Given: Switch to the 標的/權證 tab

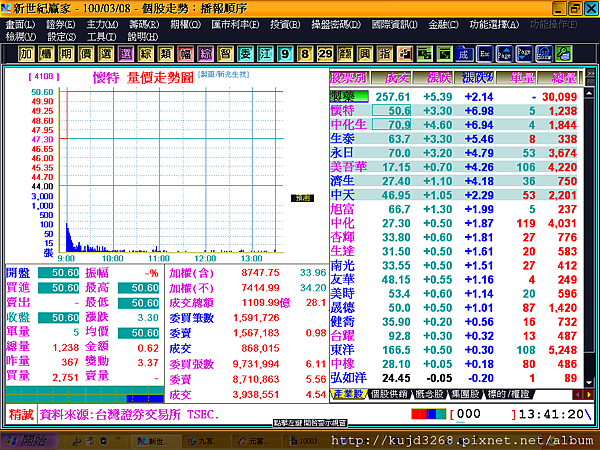Looking at the screenshot, I should 508,394.
